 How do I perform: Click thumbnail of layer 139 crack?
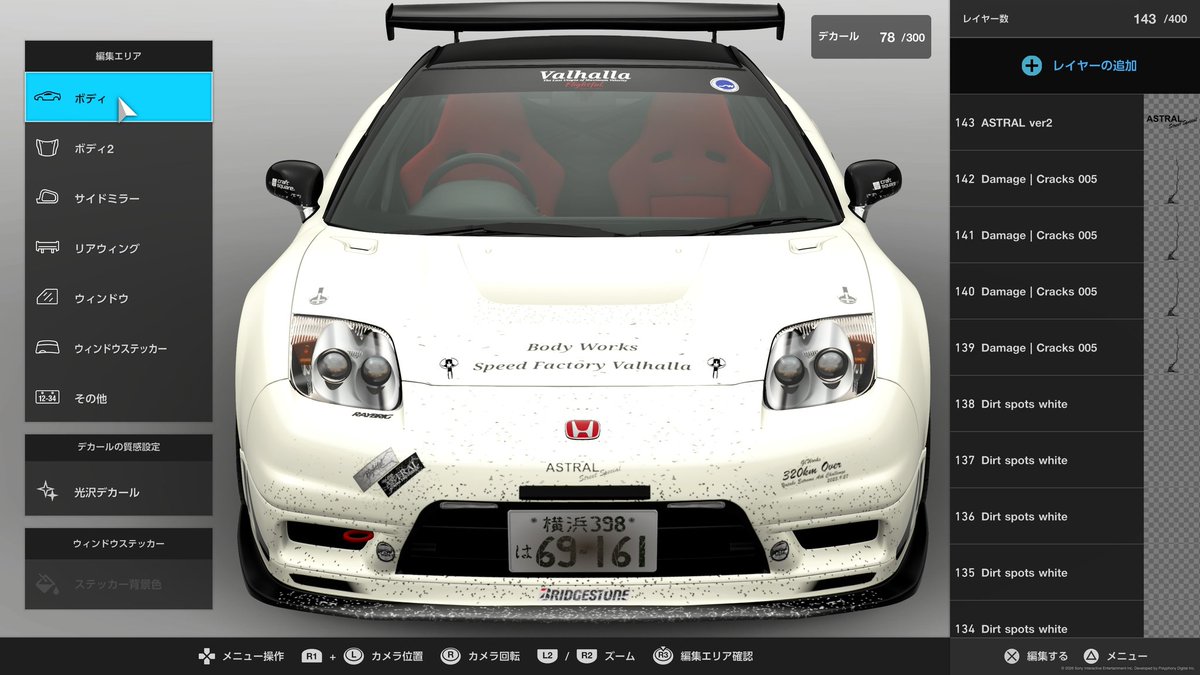pyautogui.click(x=1171, y=347)
